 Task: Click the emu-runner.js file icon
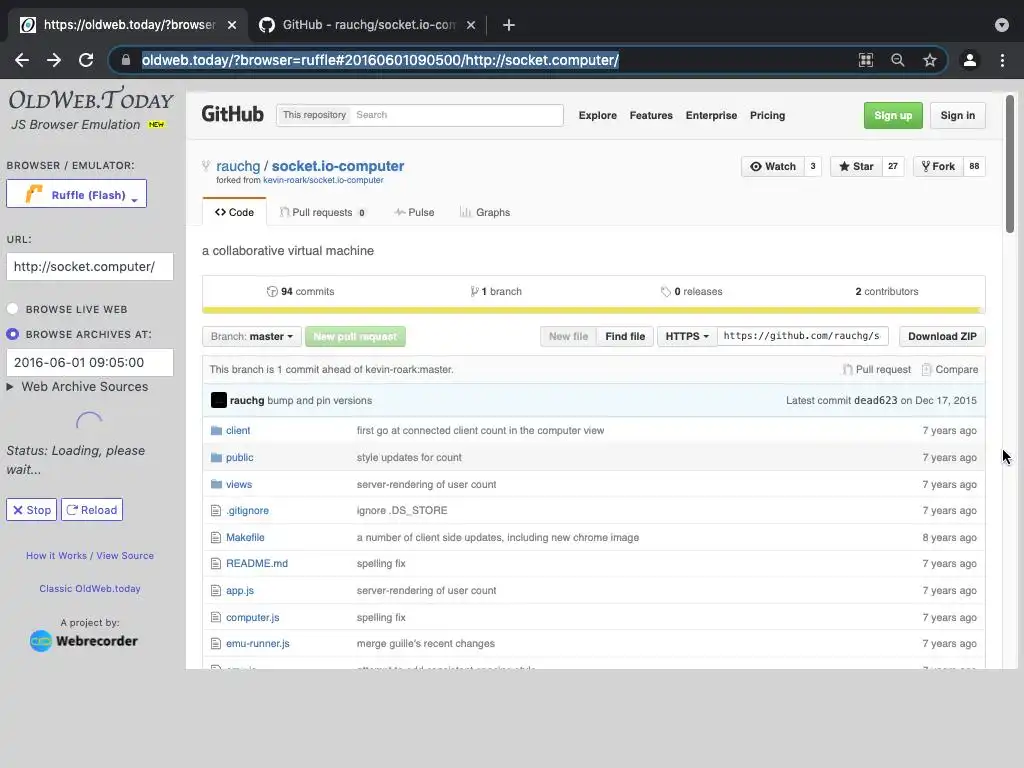[216, 644]
